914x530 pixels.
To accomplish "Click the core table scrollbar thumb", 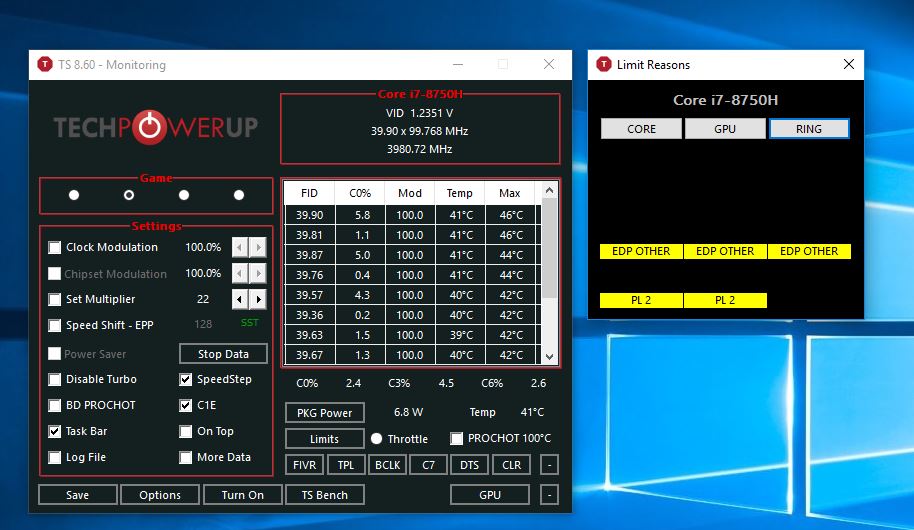I will (x=549, y=248).
